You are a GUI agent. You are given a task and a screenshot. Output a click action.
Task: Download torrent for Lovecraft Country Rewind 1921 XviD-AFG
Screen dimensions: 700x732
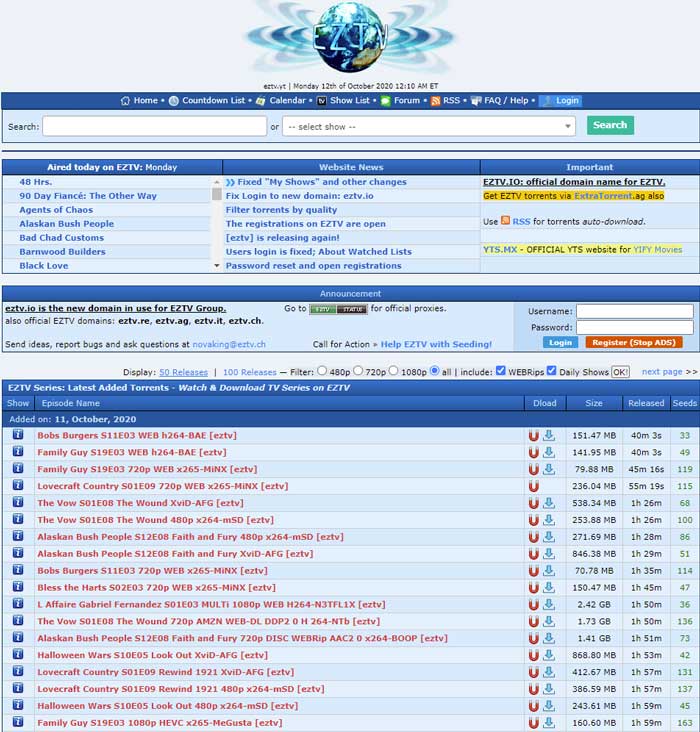coord(549,672)
